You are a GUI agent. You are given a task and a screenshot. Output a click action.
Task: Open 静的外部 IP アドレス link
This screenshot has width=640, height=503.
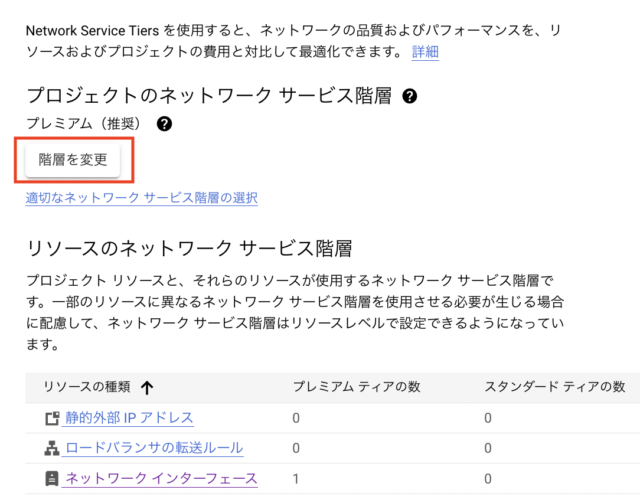128,418
